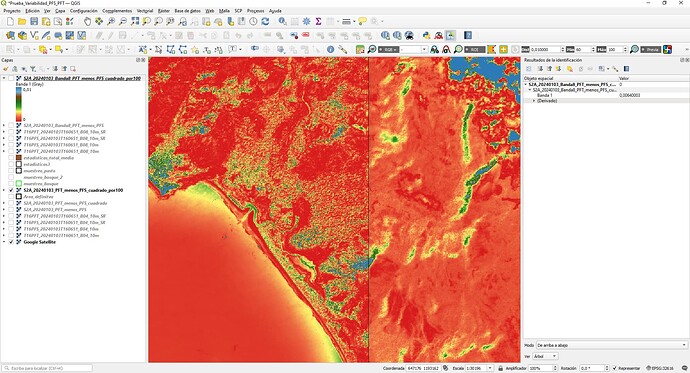Open the Python console icon
Screen dimensions: 690x373
coord(426,35)
